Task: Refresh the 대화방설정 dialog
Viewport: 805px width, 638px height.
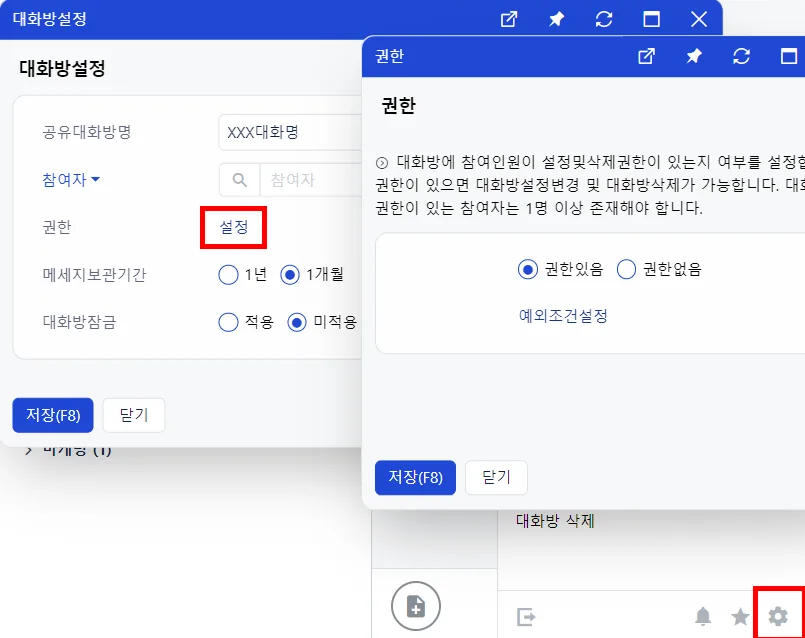Action: [604, 20]
